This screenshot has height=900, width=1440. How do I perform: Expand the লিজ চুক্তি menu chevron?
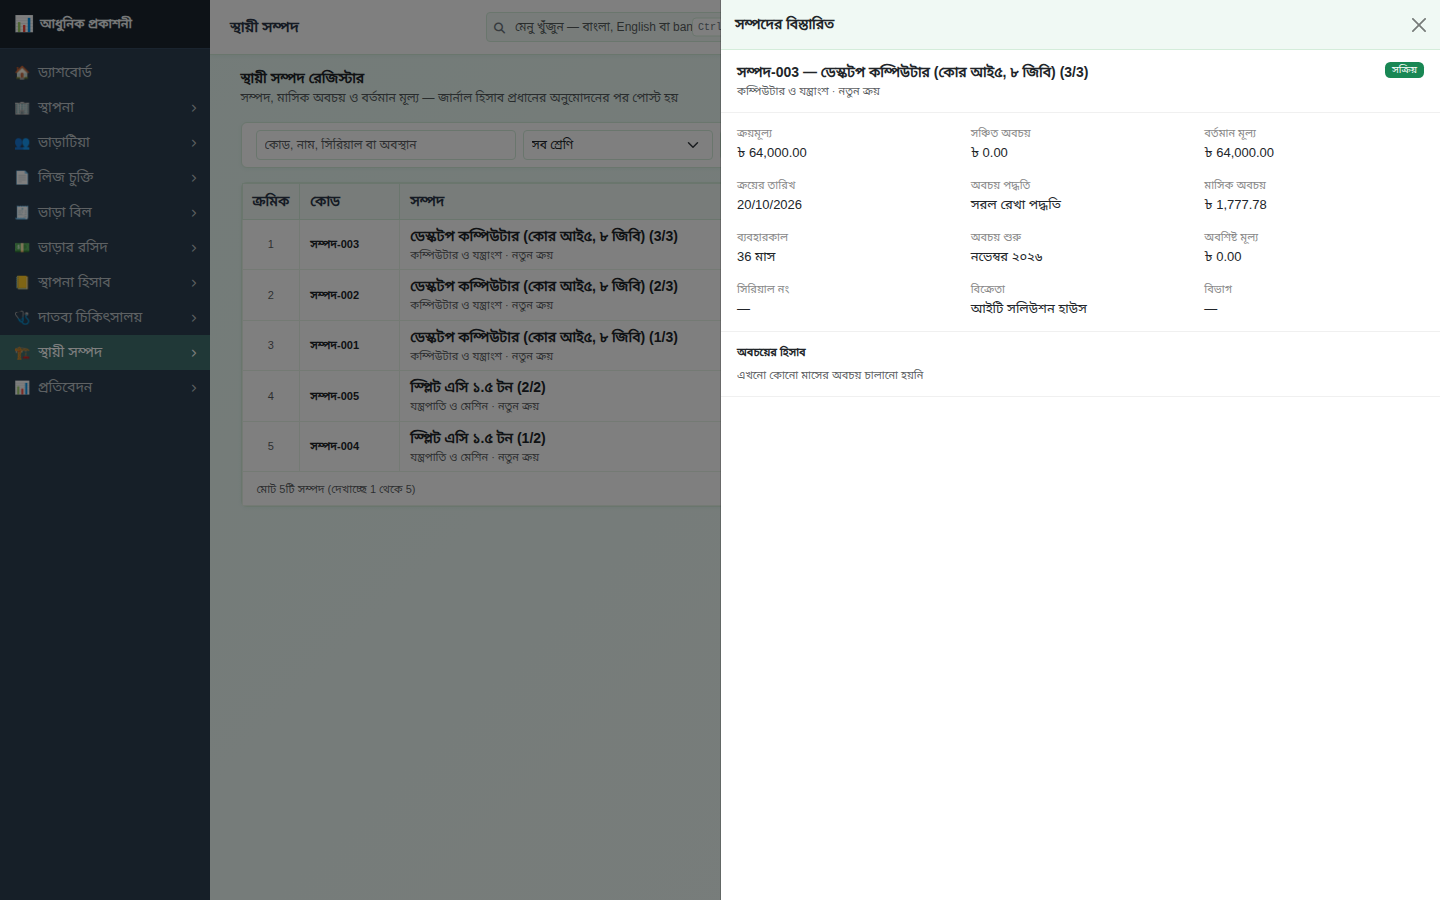(194, 178)
